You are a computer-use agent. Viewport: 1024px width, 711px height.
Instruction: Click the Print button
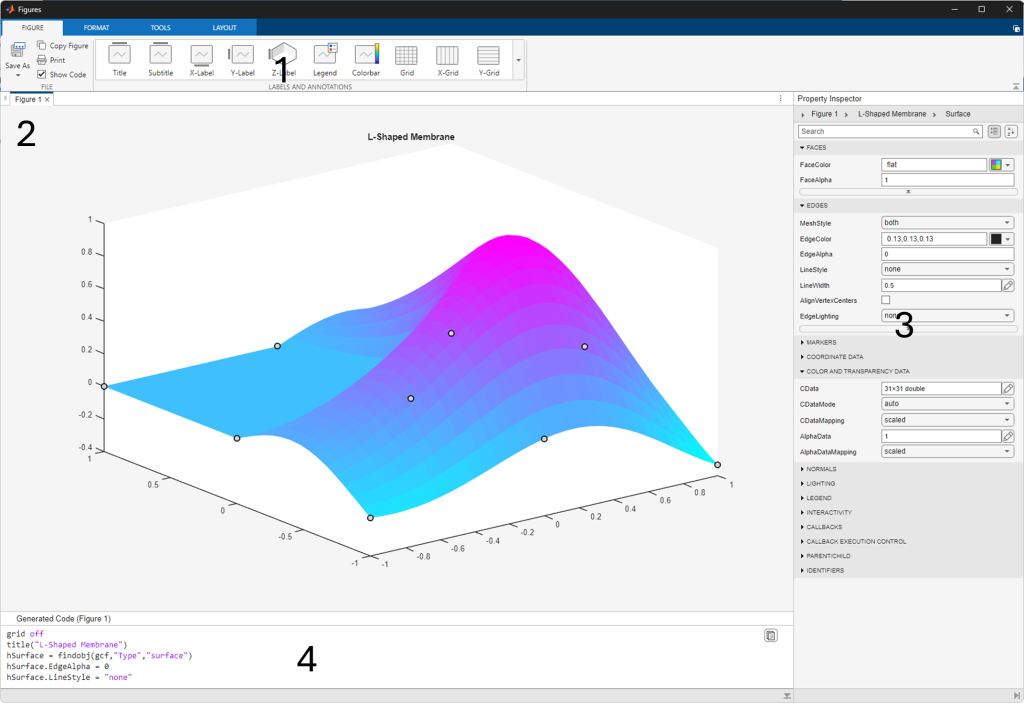click(51, 60)
